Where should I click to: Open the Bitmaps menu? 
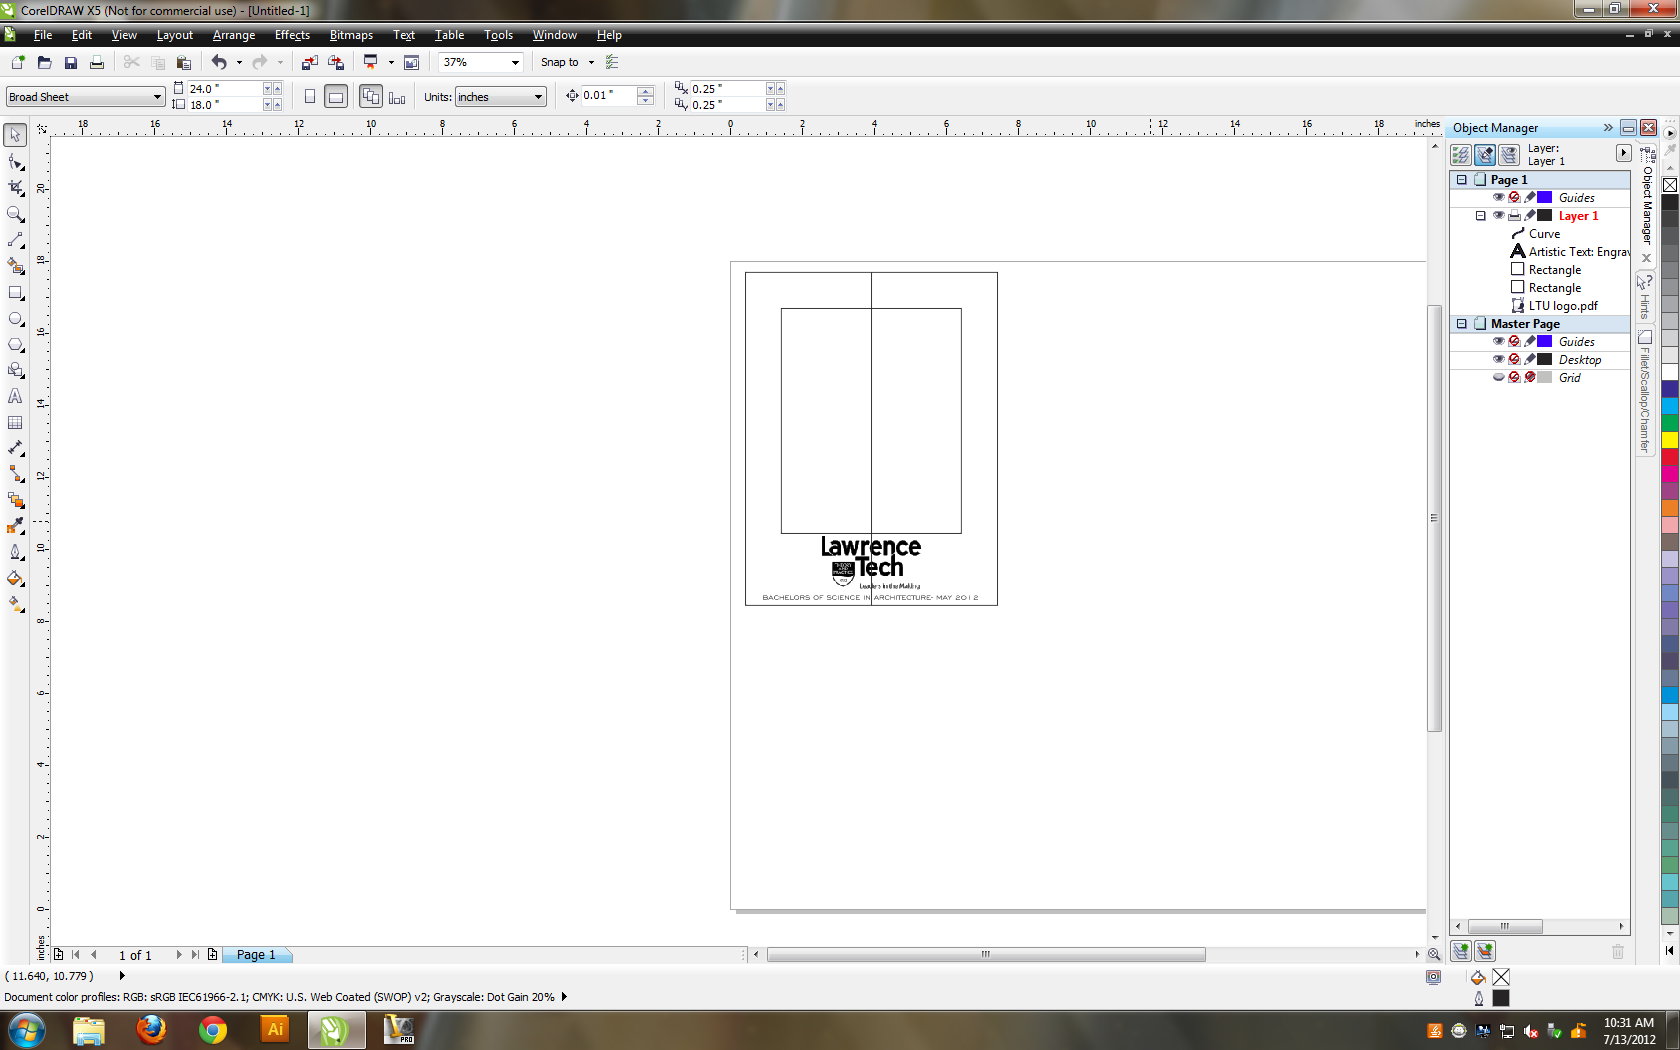point(351,35)
